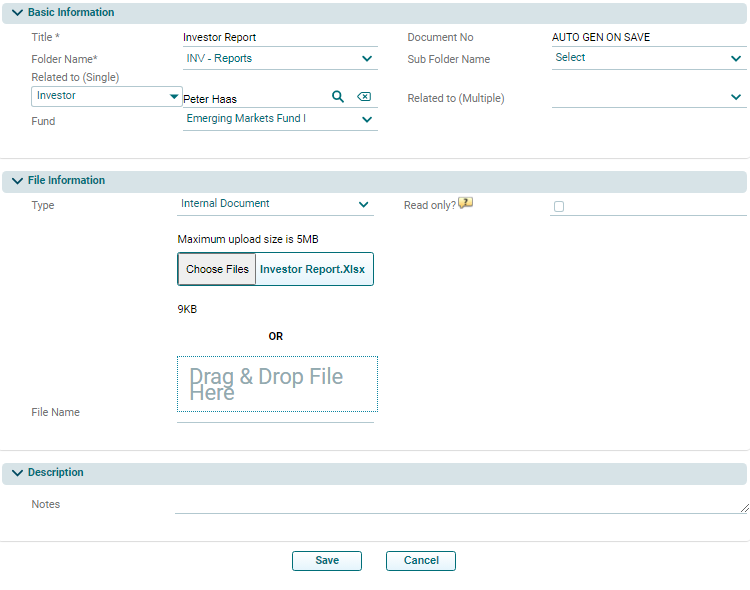
Task: Save the investor report document
Action: (x=327, y=561)
